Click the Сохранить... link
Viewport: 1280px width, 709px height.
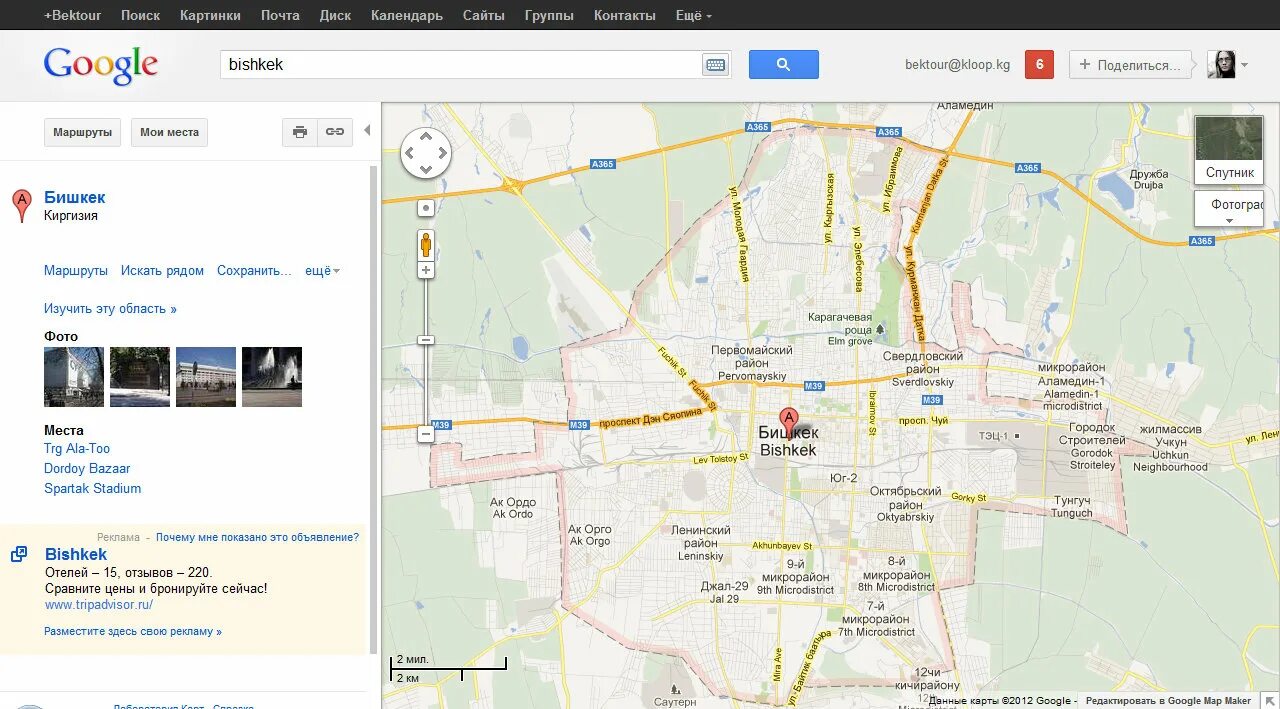(x=254, y=271)
